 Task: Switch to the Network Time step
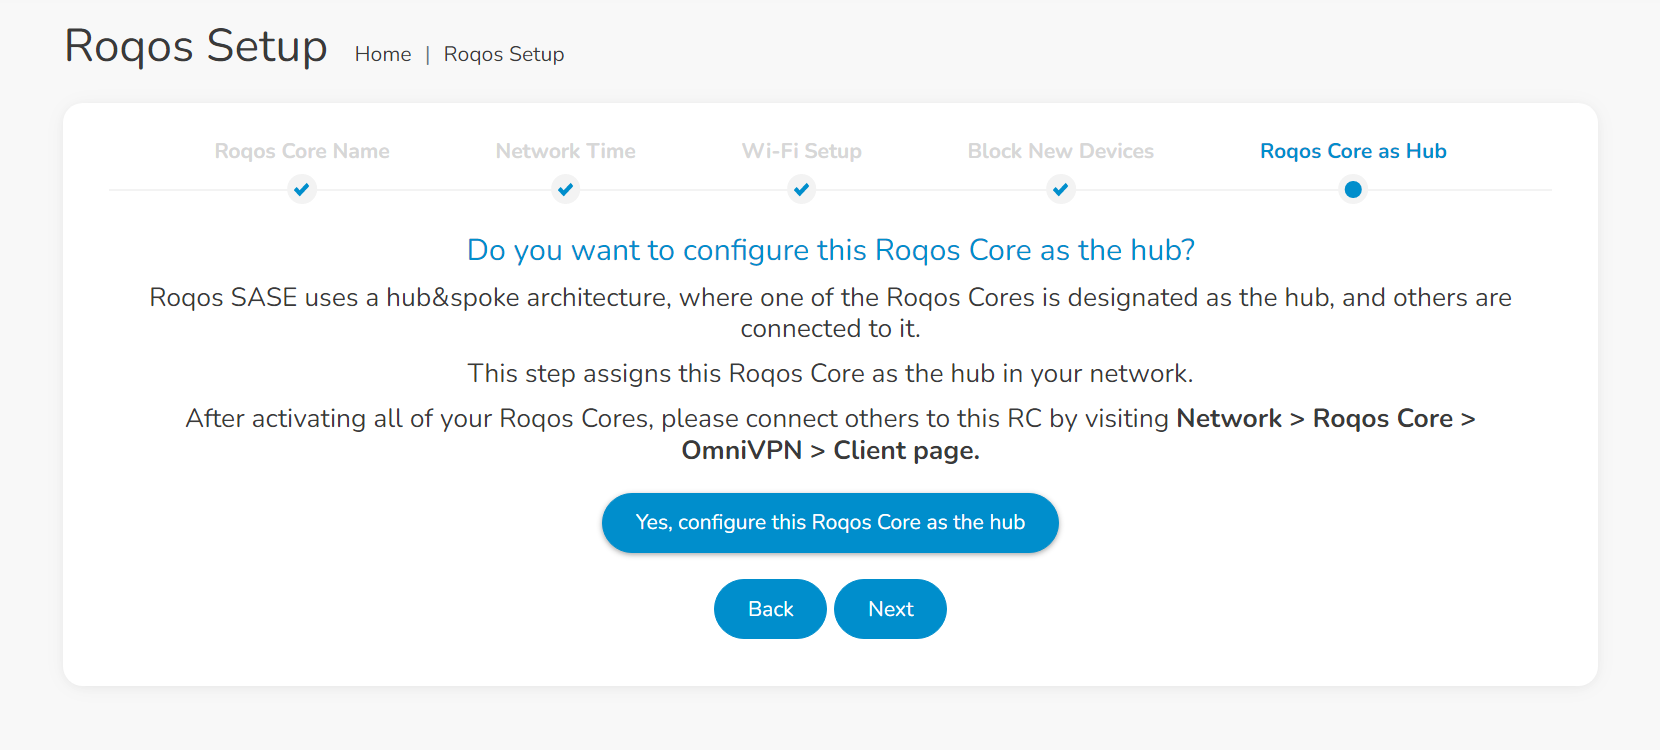[x=566, y=151]
